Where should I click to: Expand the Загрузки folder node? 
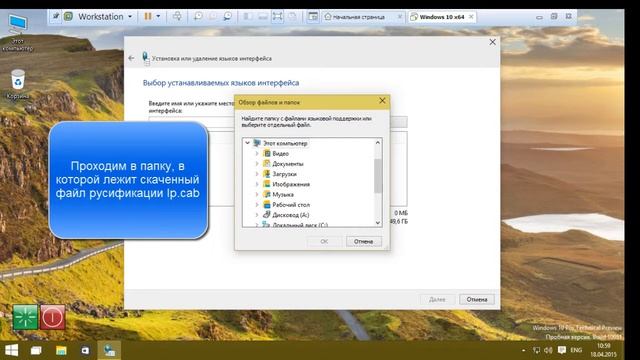pos(257,174)
